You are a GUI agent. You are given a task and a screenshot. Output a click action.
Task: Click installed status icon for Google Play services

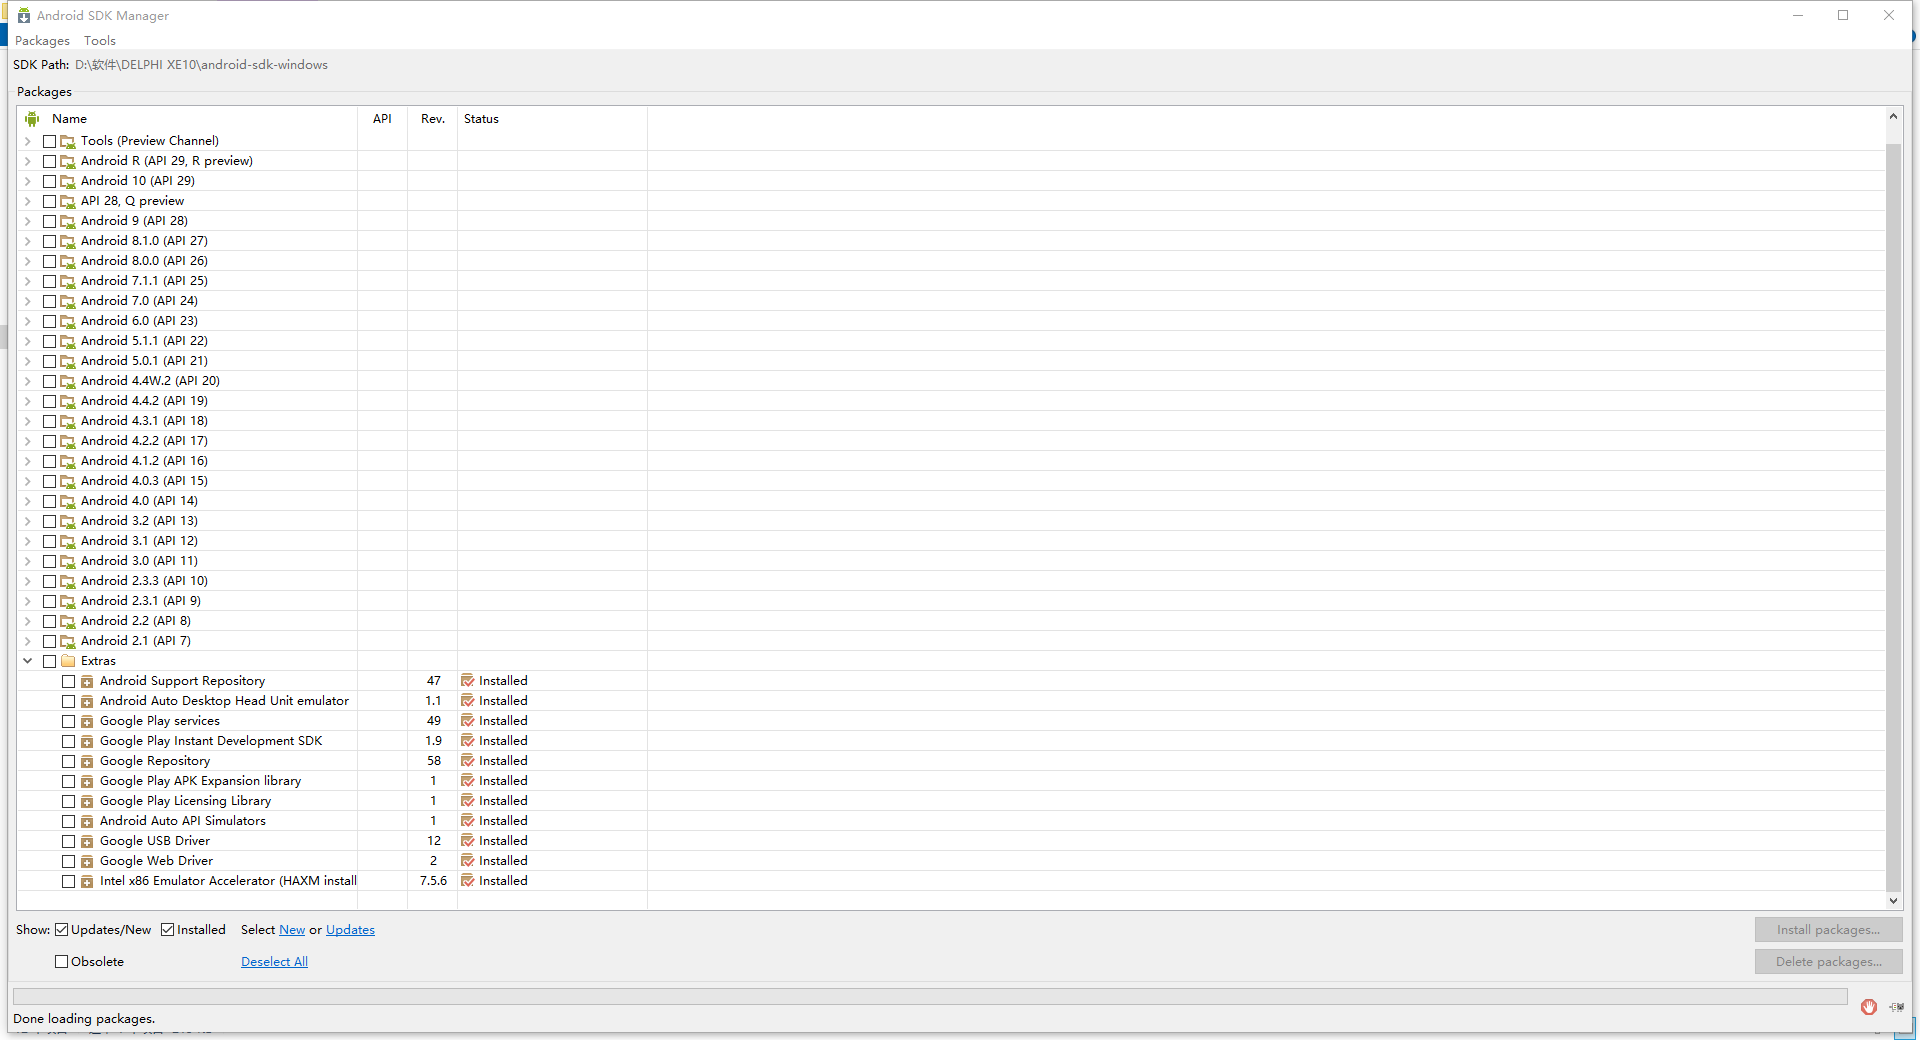467,721
